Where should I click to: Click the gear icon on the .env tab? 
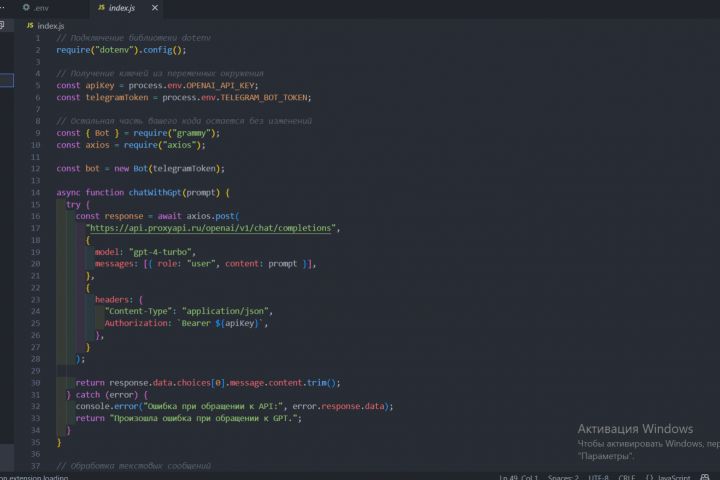point(26,7)
